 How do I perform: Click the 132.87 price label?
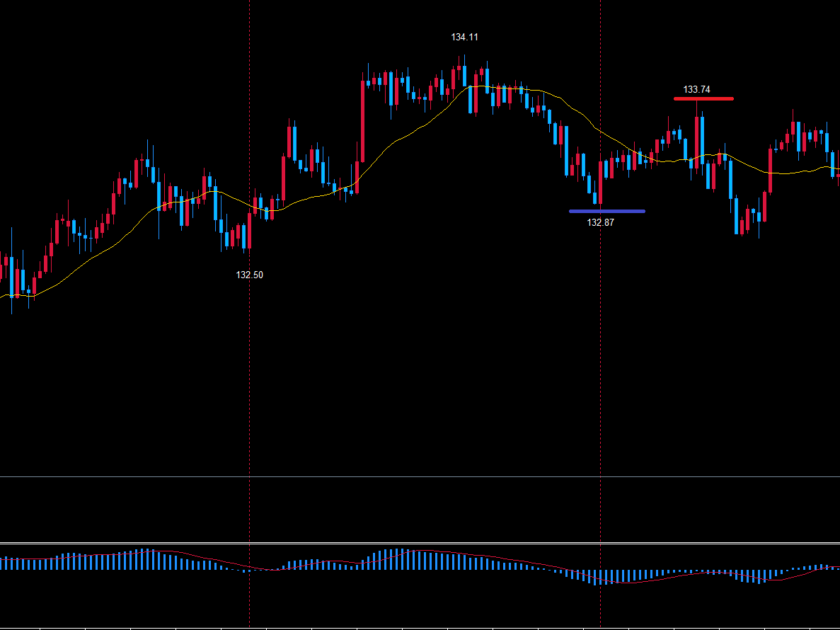(600, 222)
